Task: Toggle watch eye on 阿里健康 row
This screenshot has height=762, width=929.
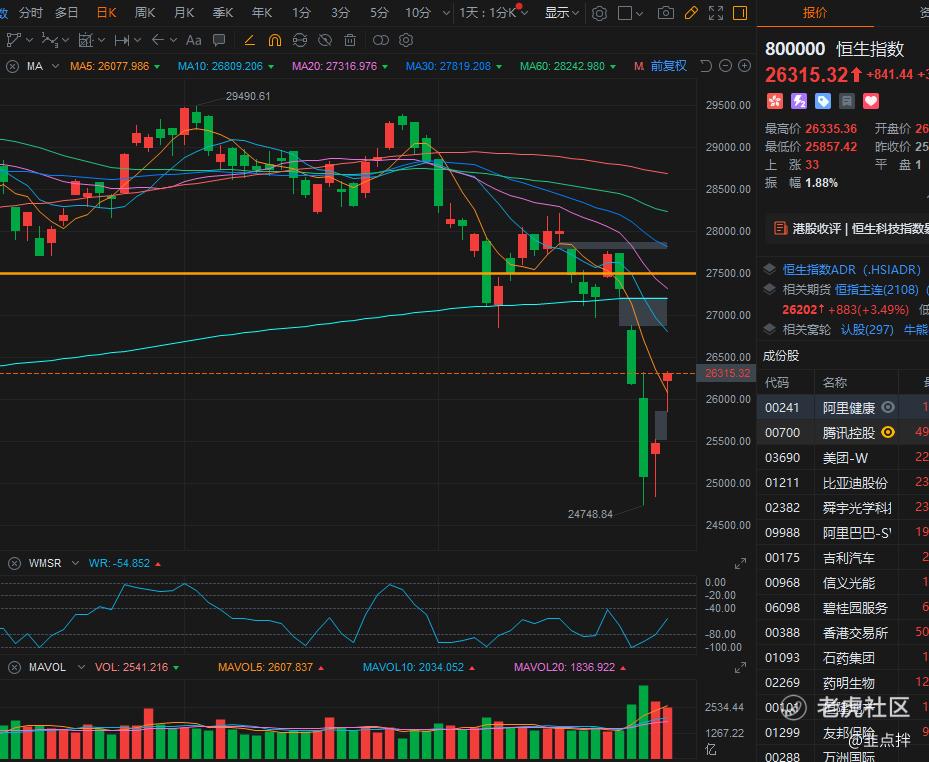Action: pyautogui.click(x=888, y=407)
